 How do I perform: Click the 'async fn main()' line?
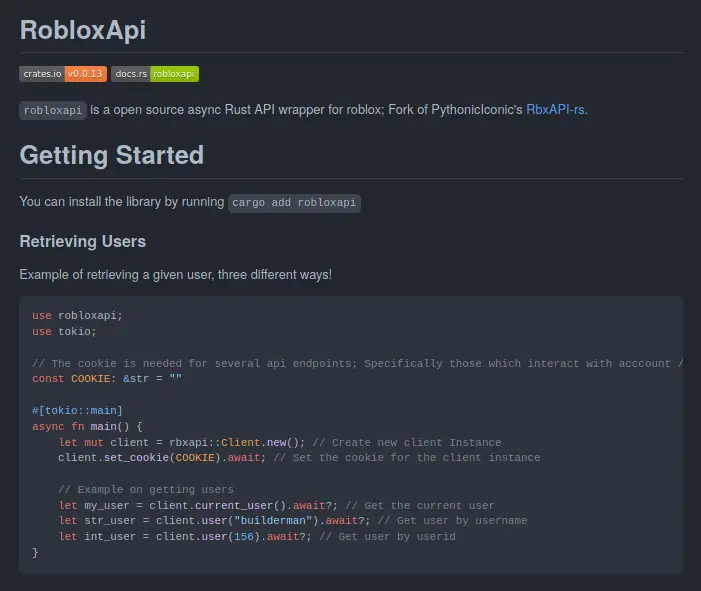point(88,426)
